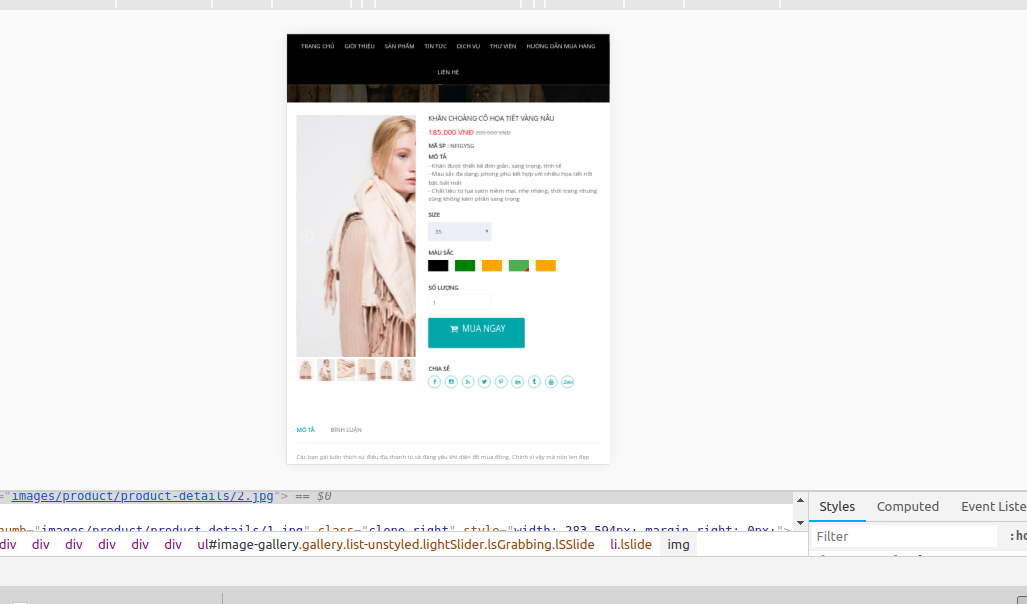Share via the Tumblr icon

click(534, 382)
